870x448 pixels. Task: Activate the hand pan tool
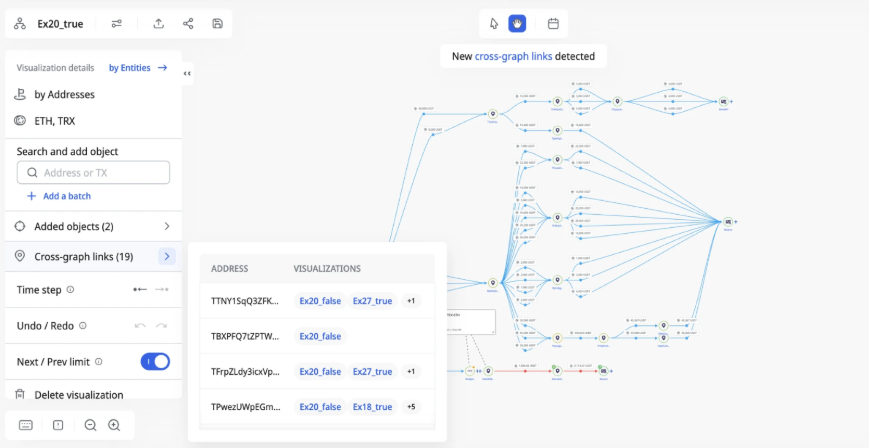pyautogui.click(x=517, y=23)
